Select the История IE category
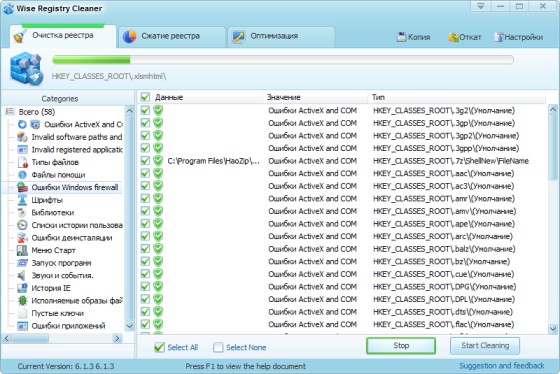560x374 pixels. pos(51,288)
